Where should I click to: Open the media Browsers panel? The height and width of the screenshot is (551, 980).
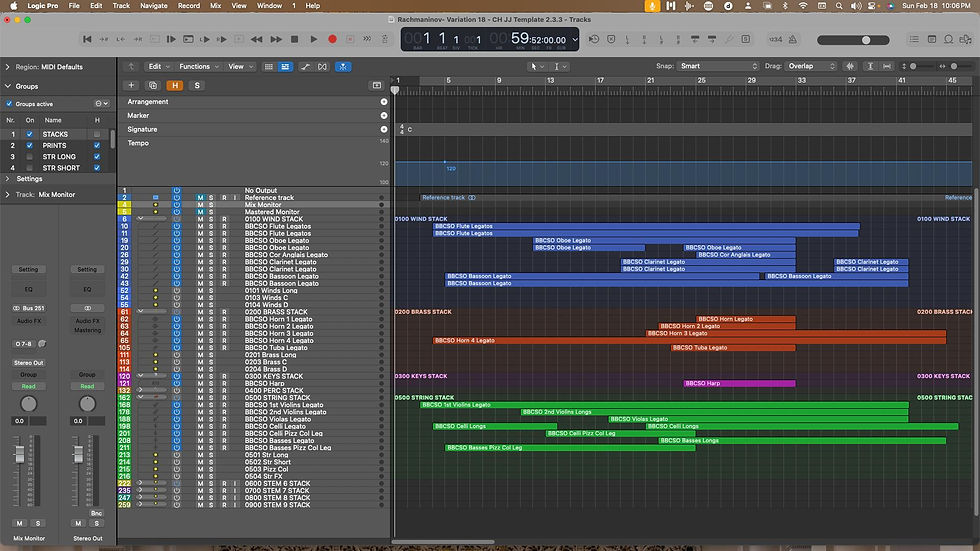click(x=966, y=39)
